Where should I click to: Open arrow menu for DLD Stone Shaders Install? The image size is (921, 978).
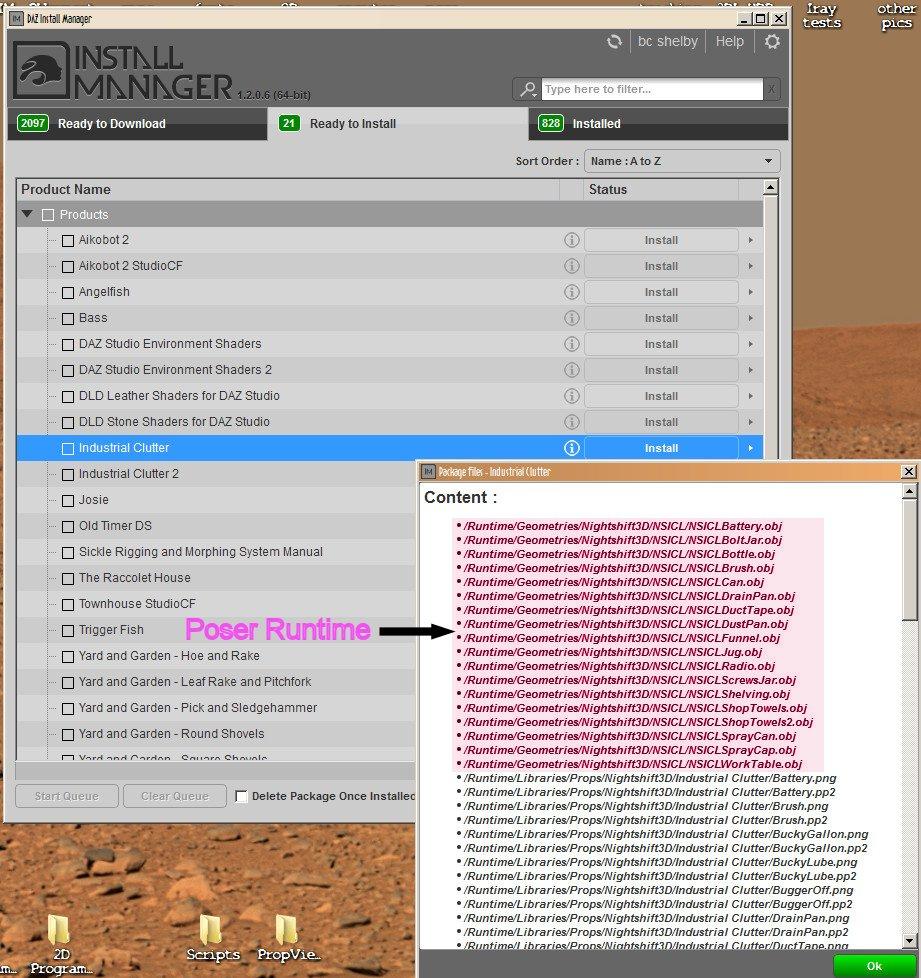click(x=751, y=422)
